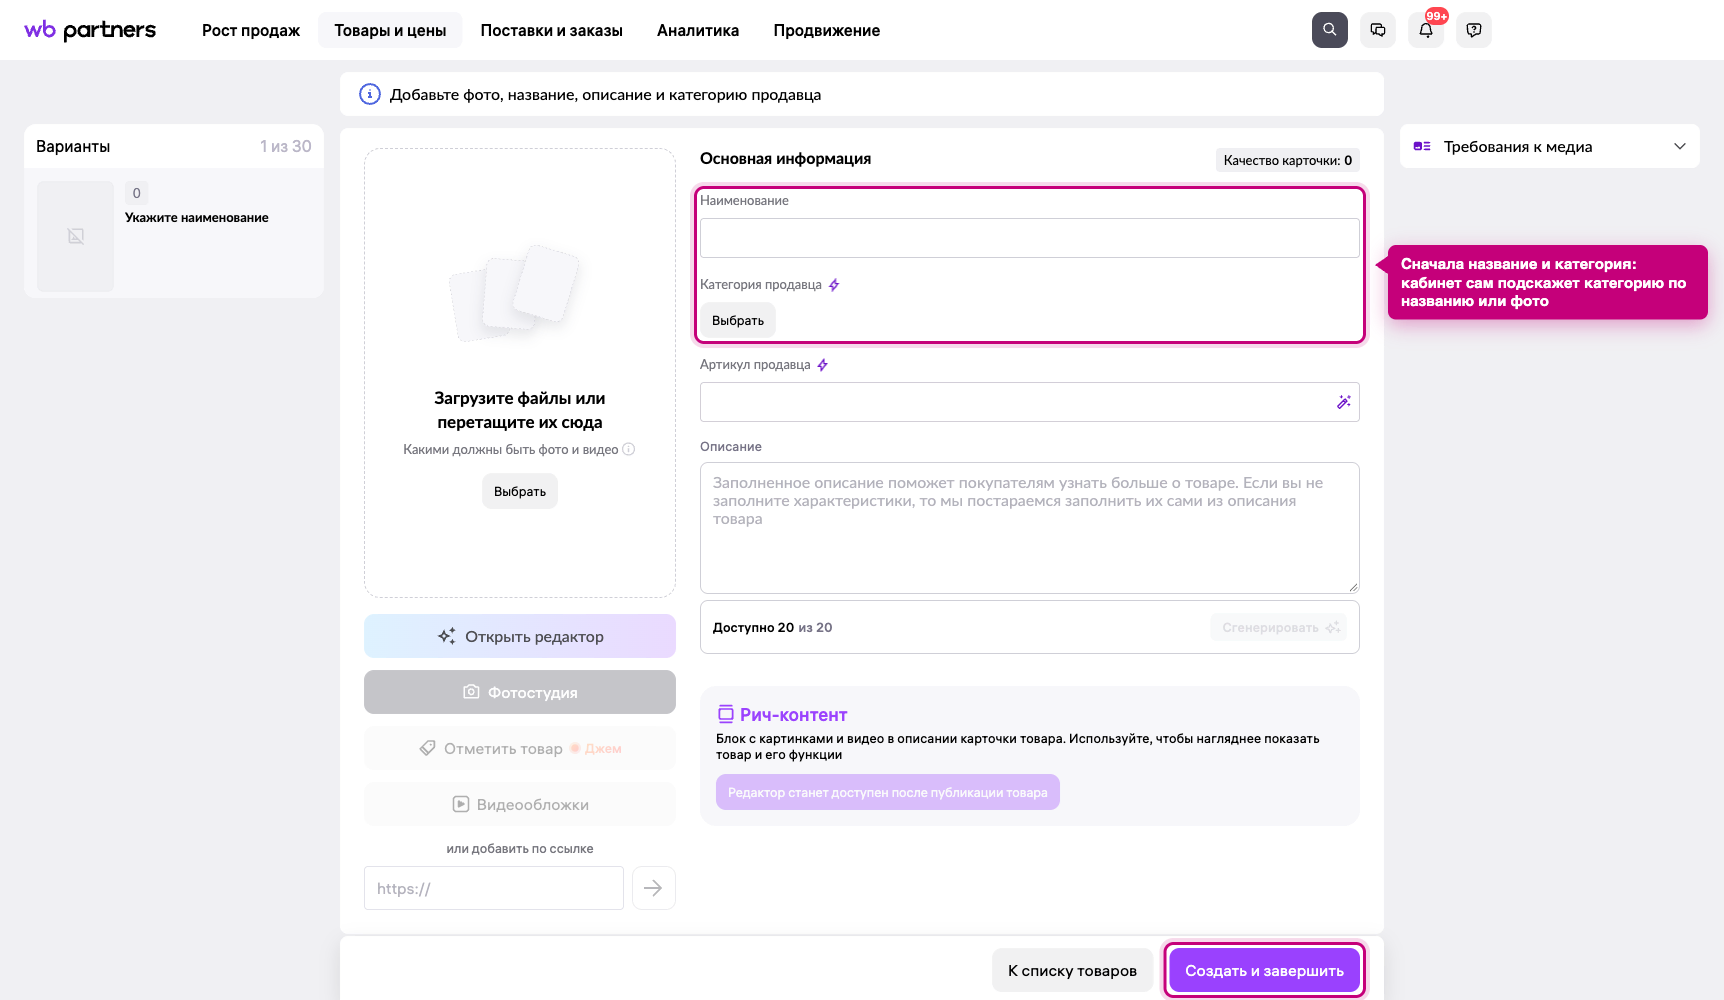The height and width of the screenshot is (1000, 1724).
Task: Click the Требования к медиа list icon
Action: [1422, 146]
